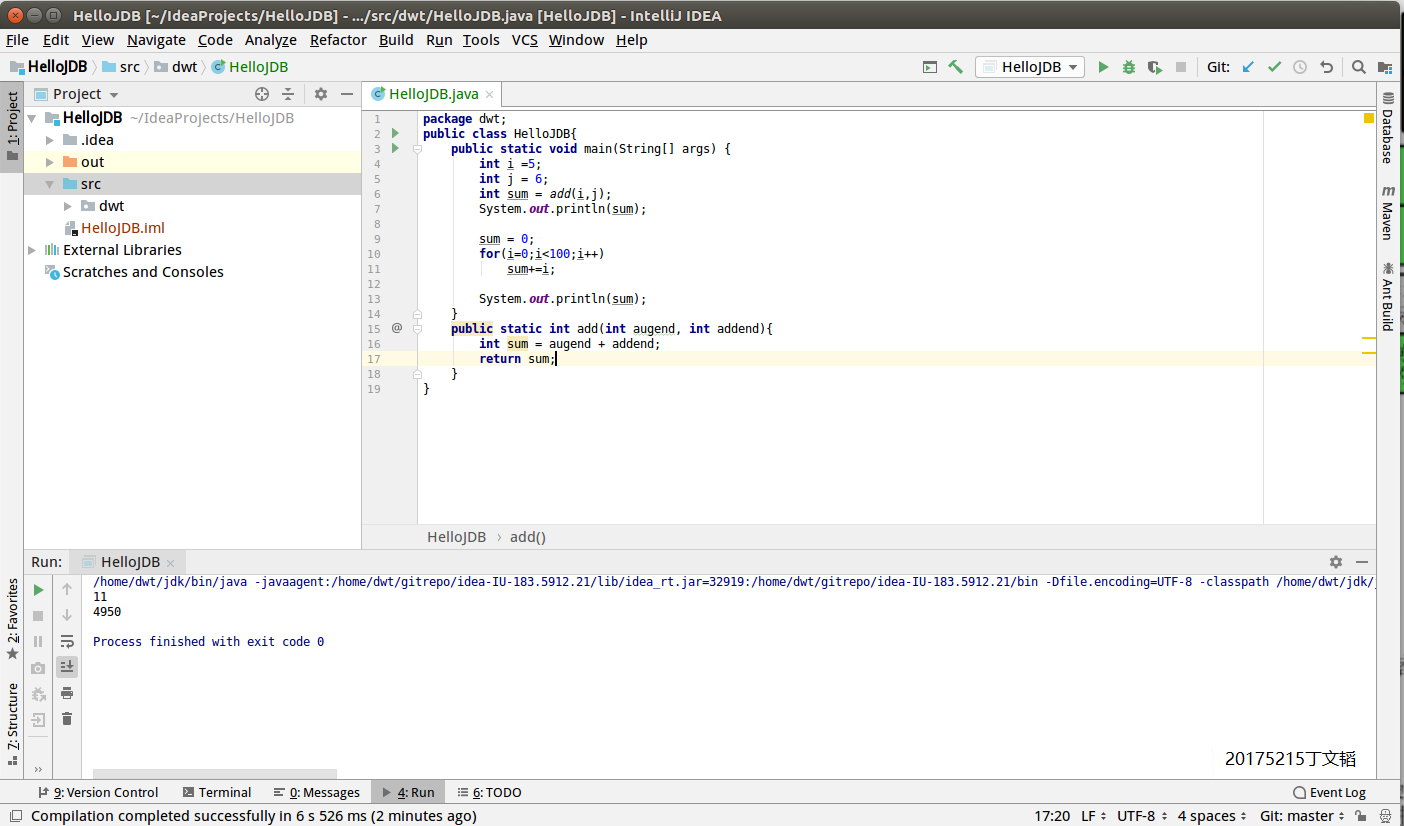Open the Database side panel
The width and height of the screenshot is (1404, 826).
[1388, 127]
